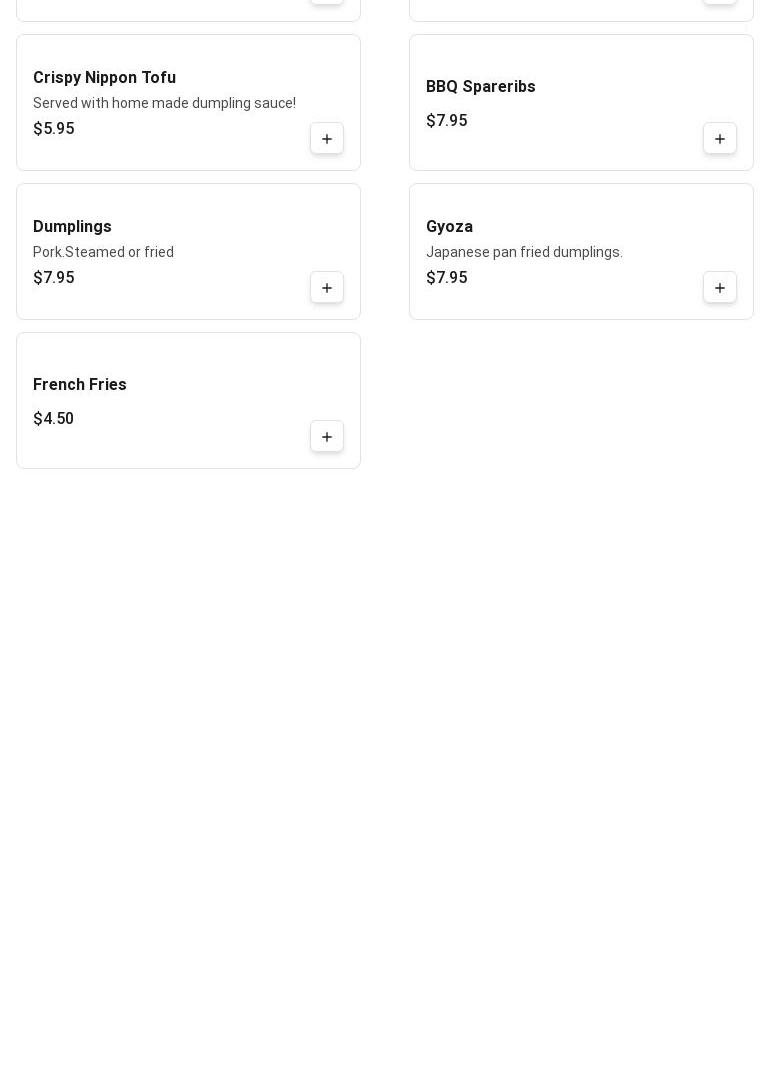This screenshot has height=1086, width=770.
Task: Open the Dumplings item title
Action: pyautogui.click(x=72, y=227)
